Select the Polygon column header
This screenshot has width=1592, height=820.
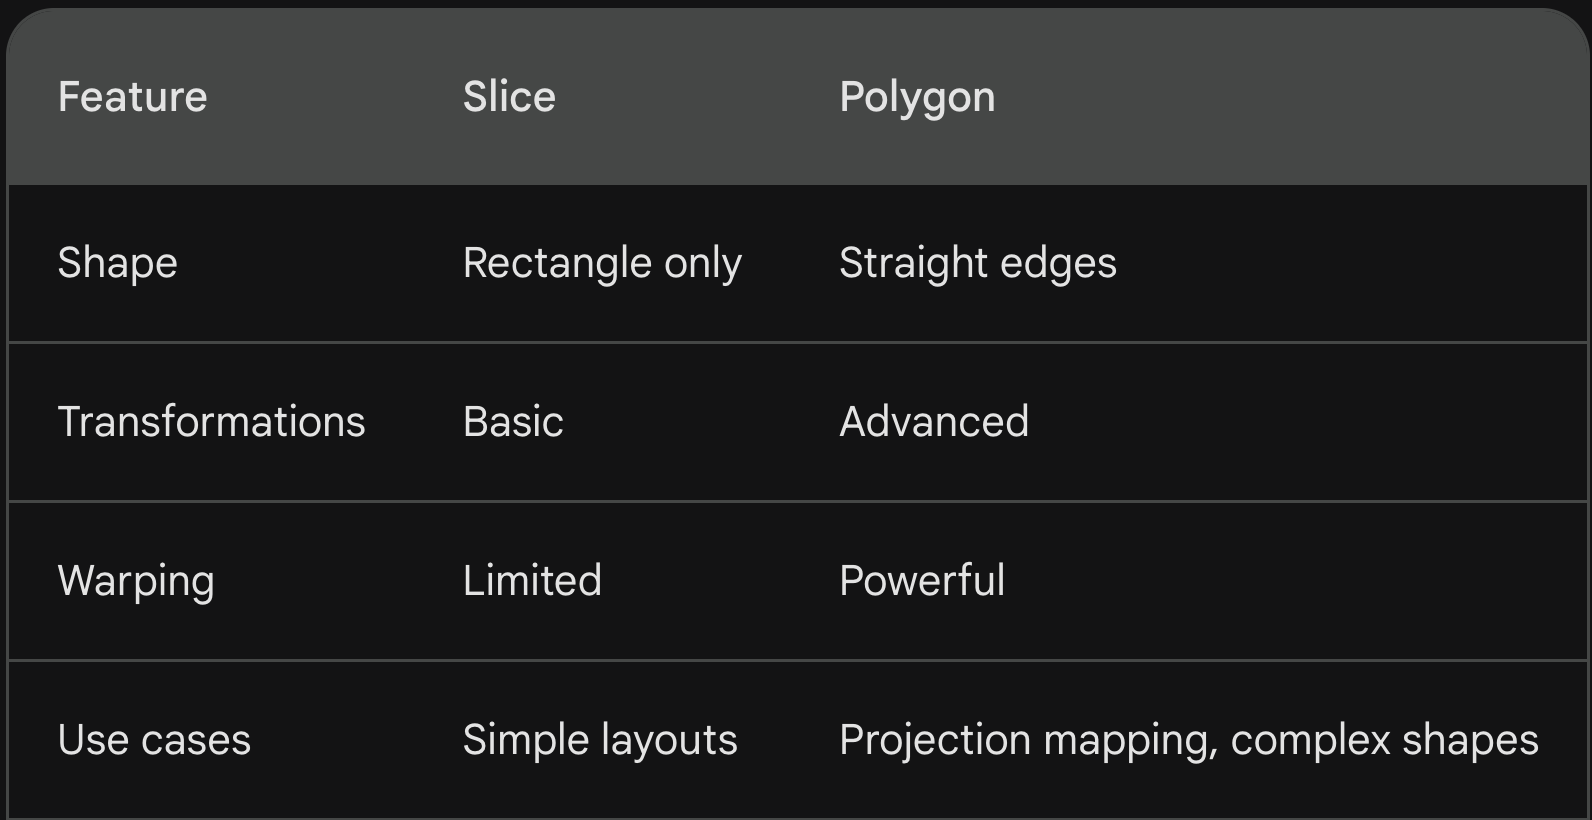pyautogui.click(x=917, y=98)
